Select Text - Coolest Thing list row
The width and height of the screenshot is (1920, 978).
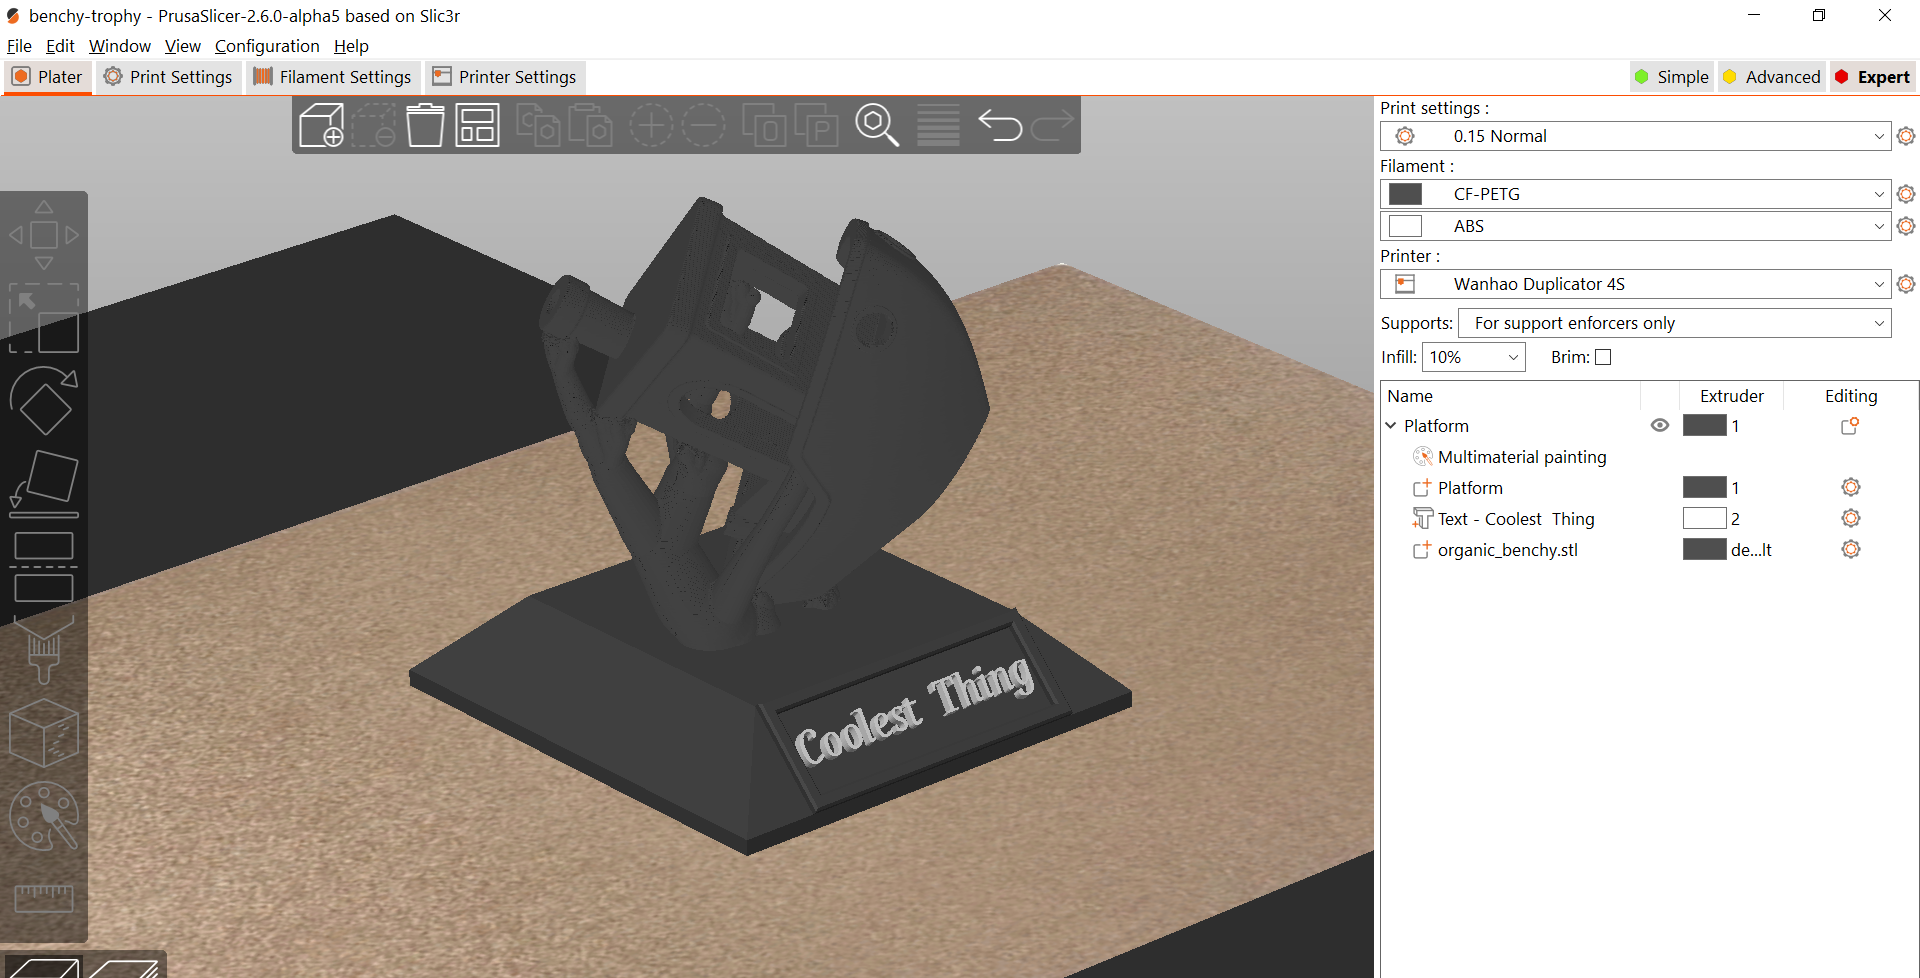(1516, 519)
